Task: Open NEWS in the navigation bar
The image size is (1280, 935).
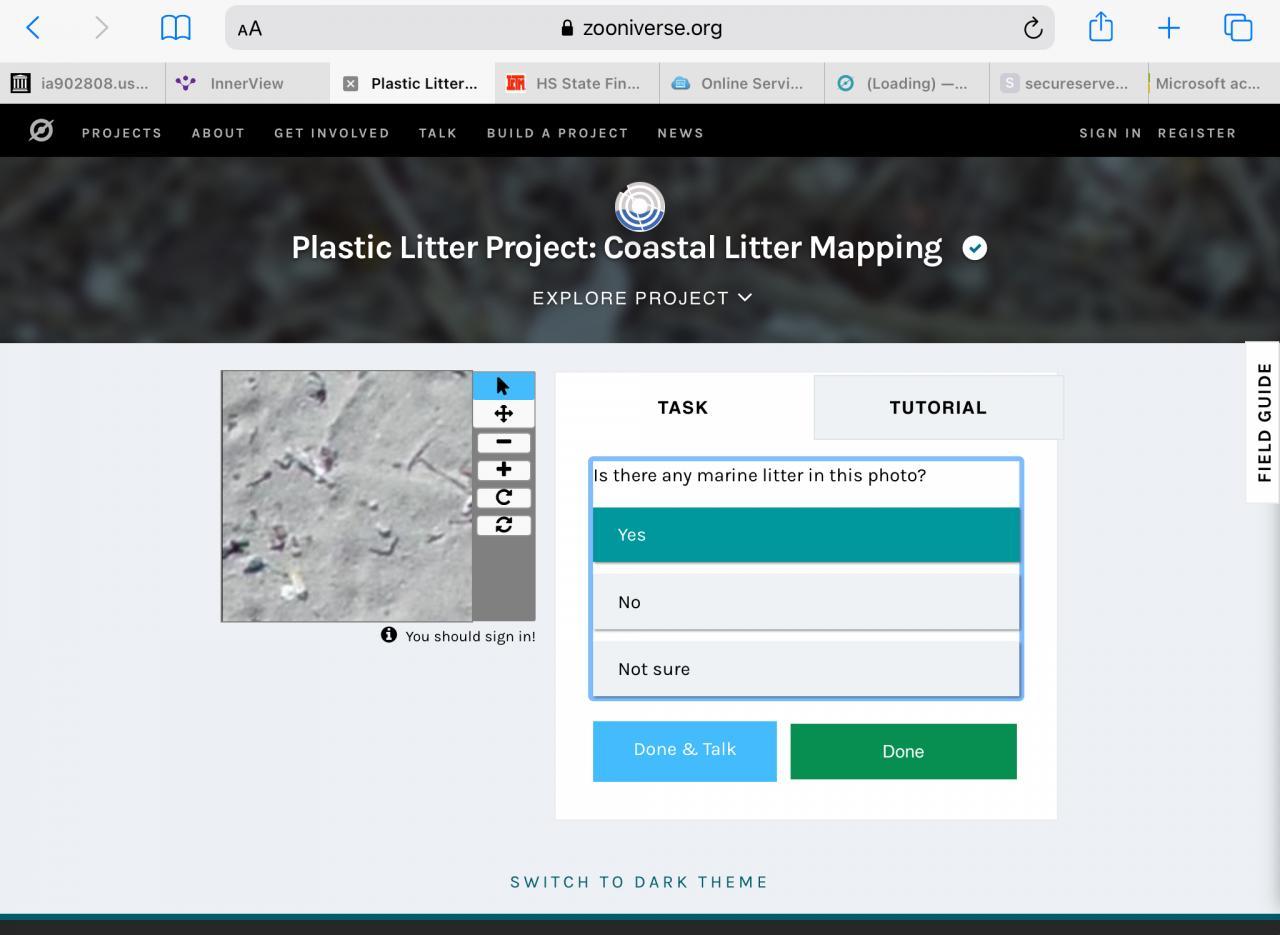Action: [x=680, y=133]
